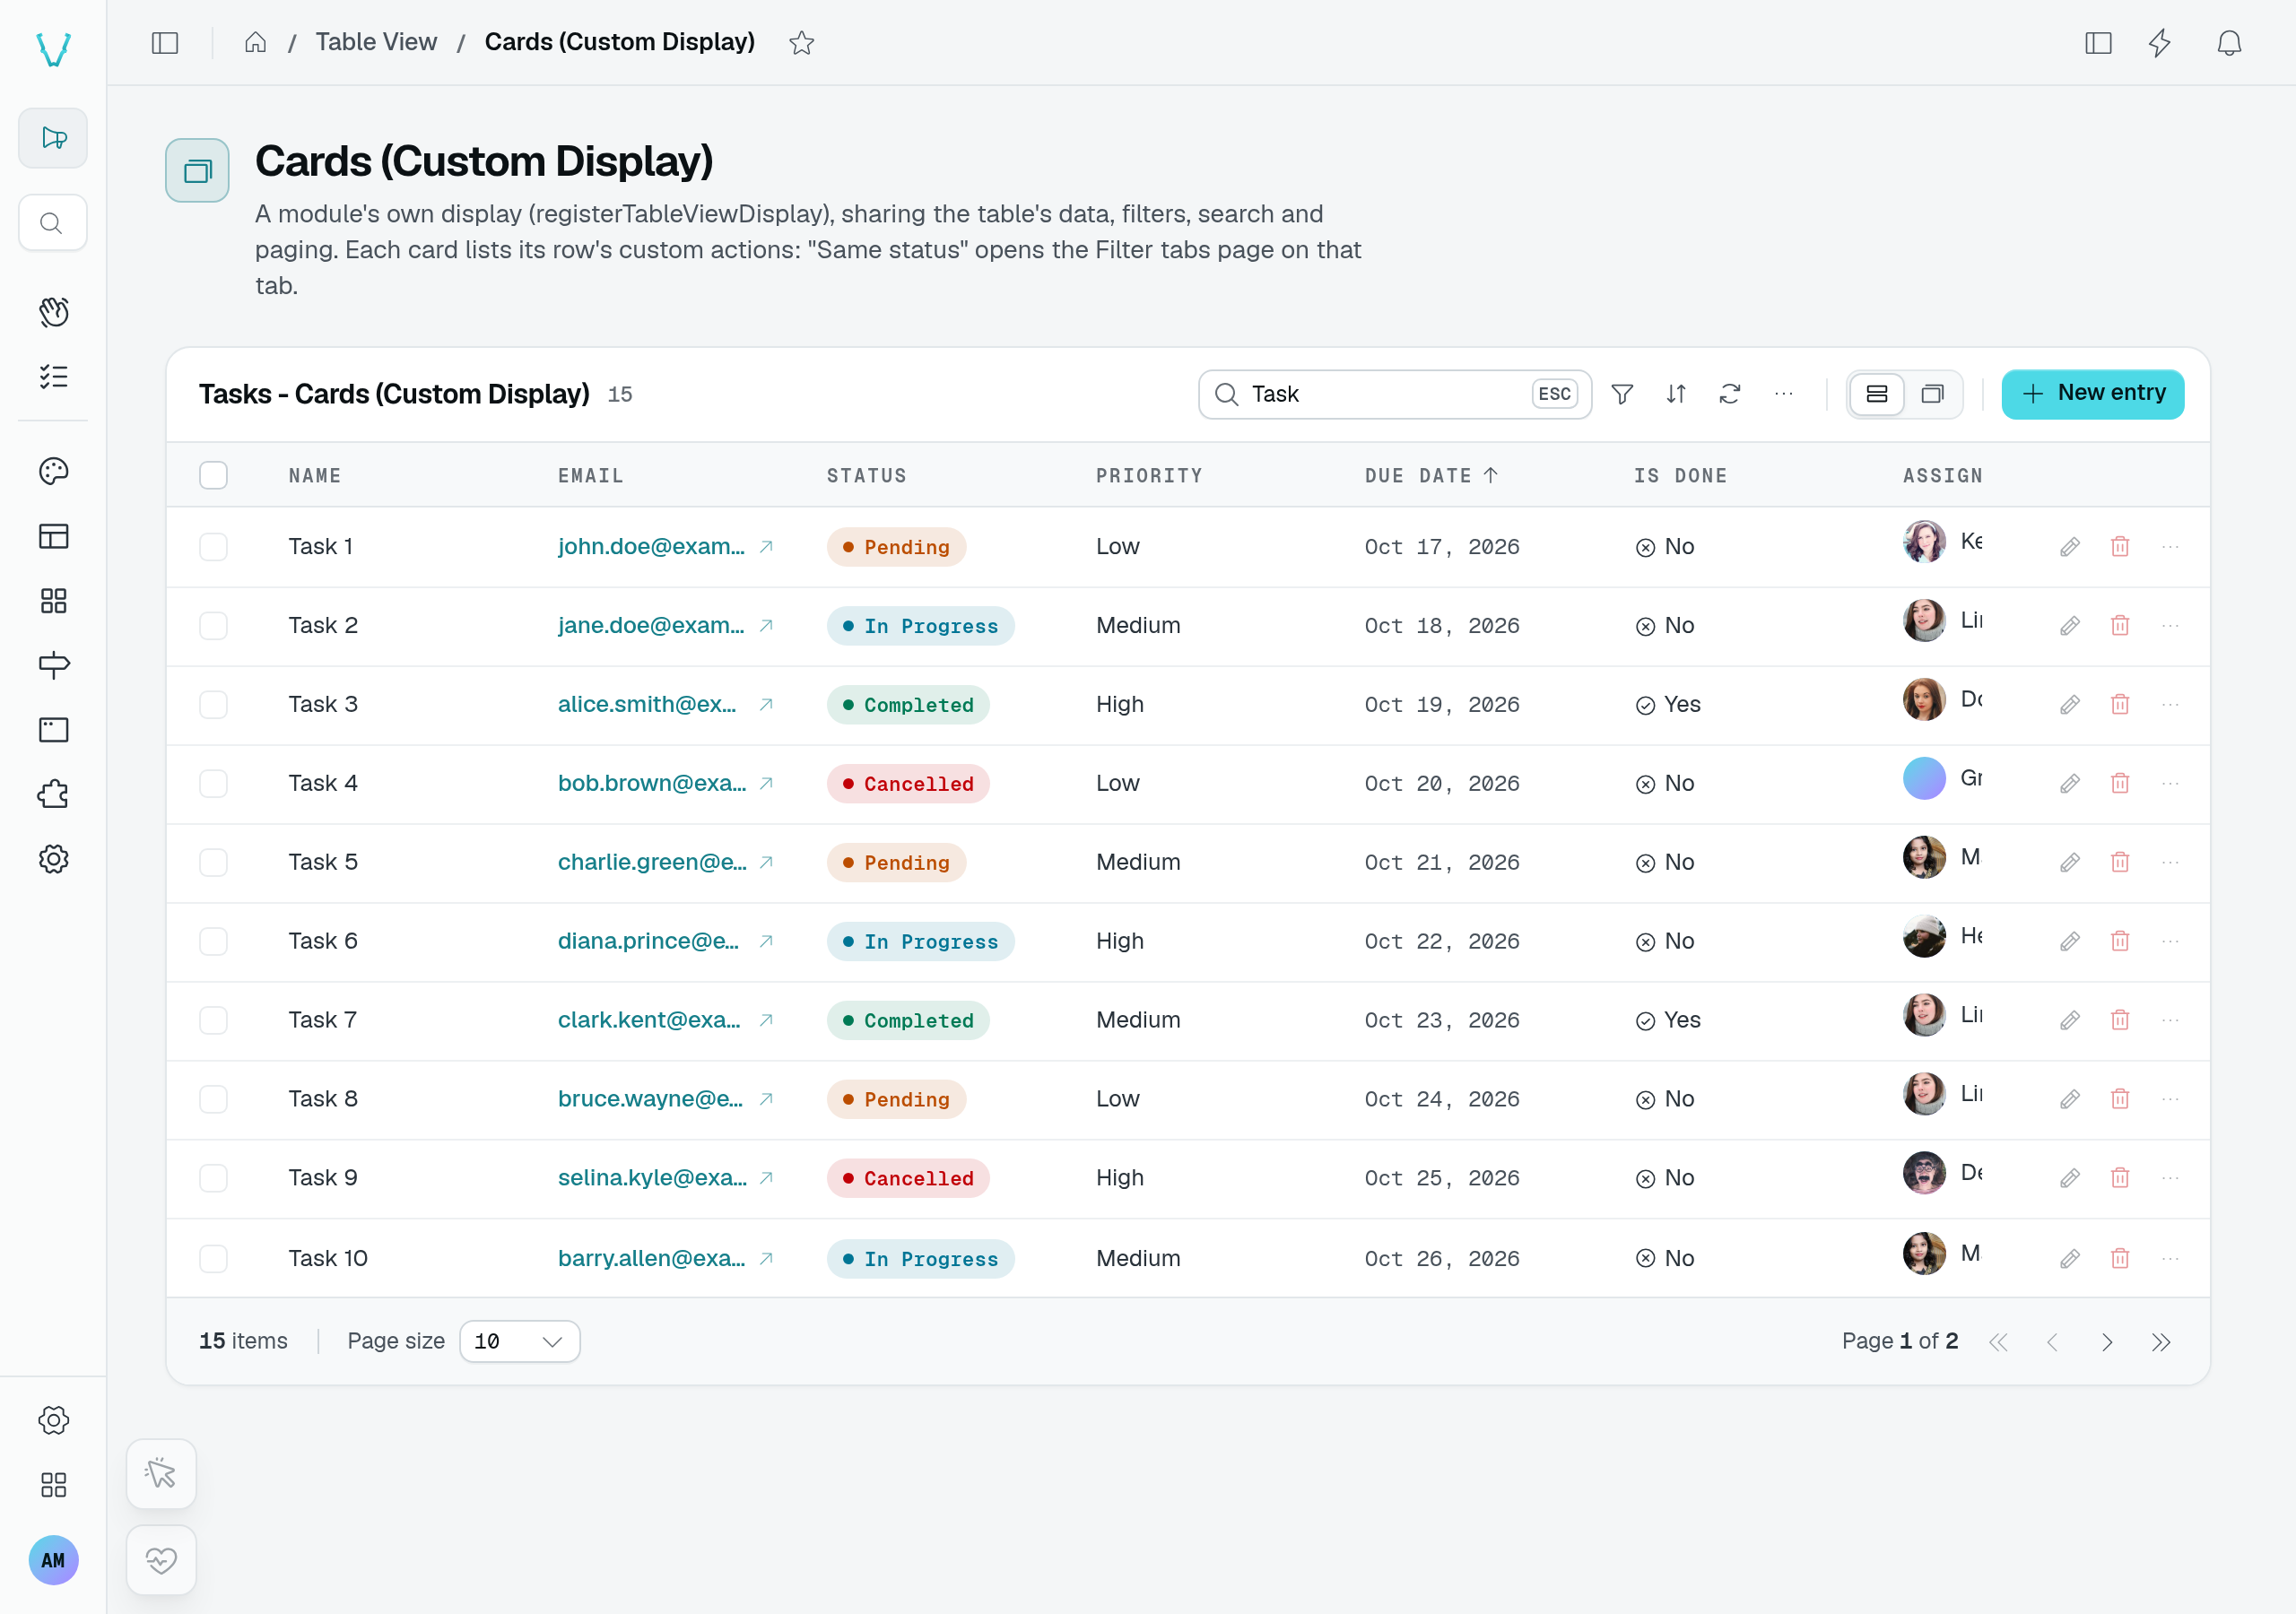Open the waving hand sidebar icon
Screen dimensions: 2296x1614
point(53,312)
